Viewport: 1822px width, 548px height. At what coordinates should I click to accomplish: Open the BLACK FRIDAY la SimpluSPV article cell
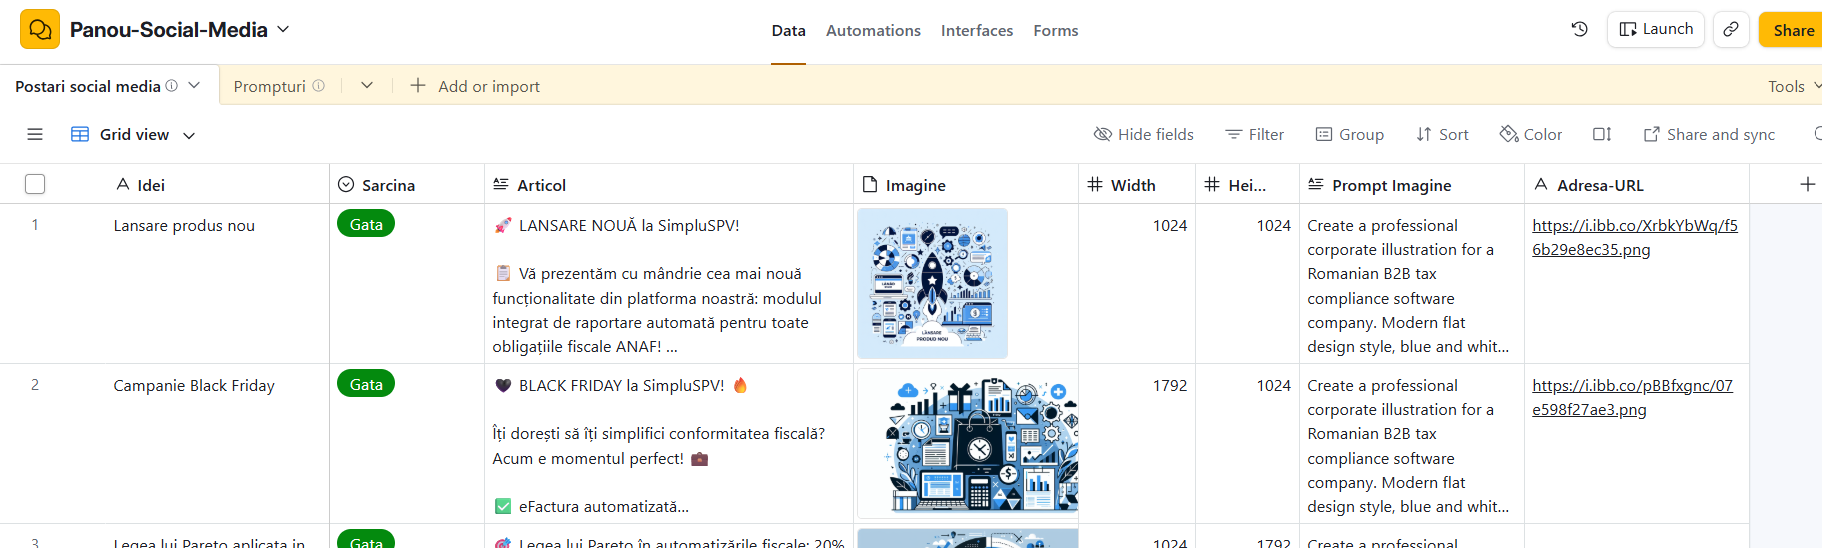pos(669,443)
